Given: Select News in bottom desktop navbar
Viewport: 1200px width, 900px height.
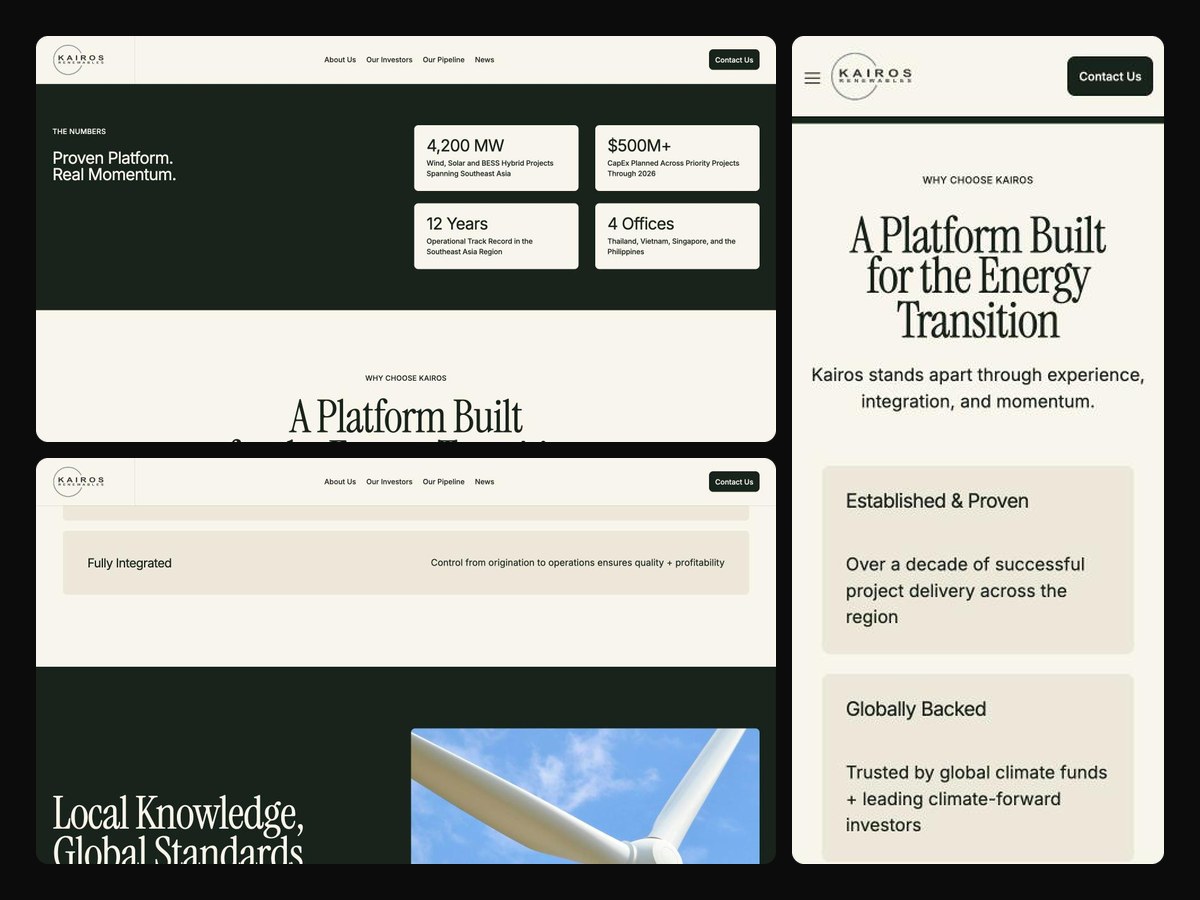Looking at the screenshot, I should click(x=484, y=482).
